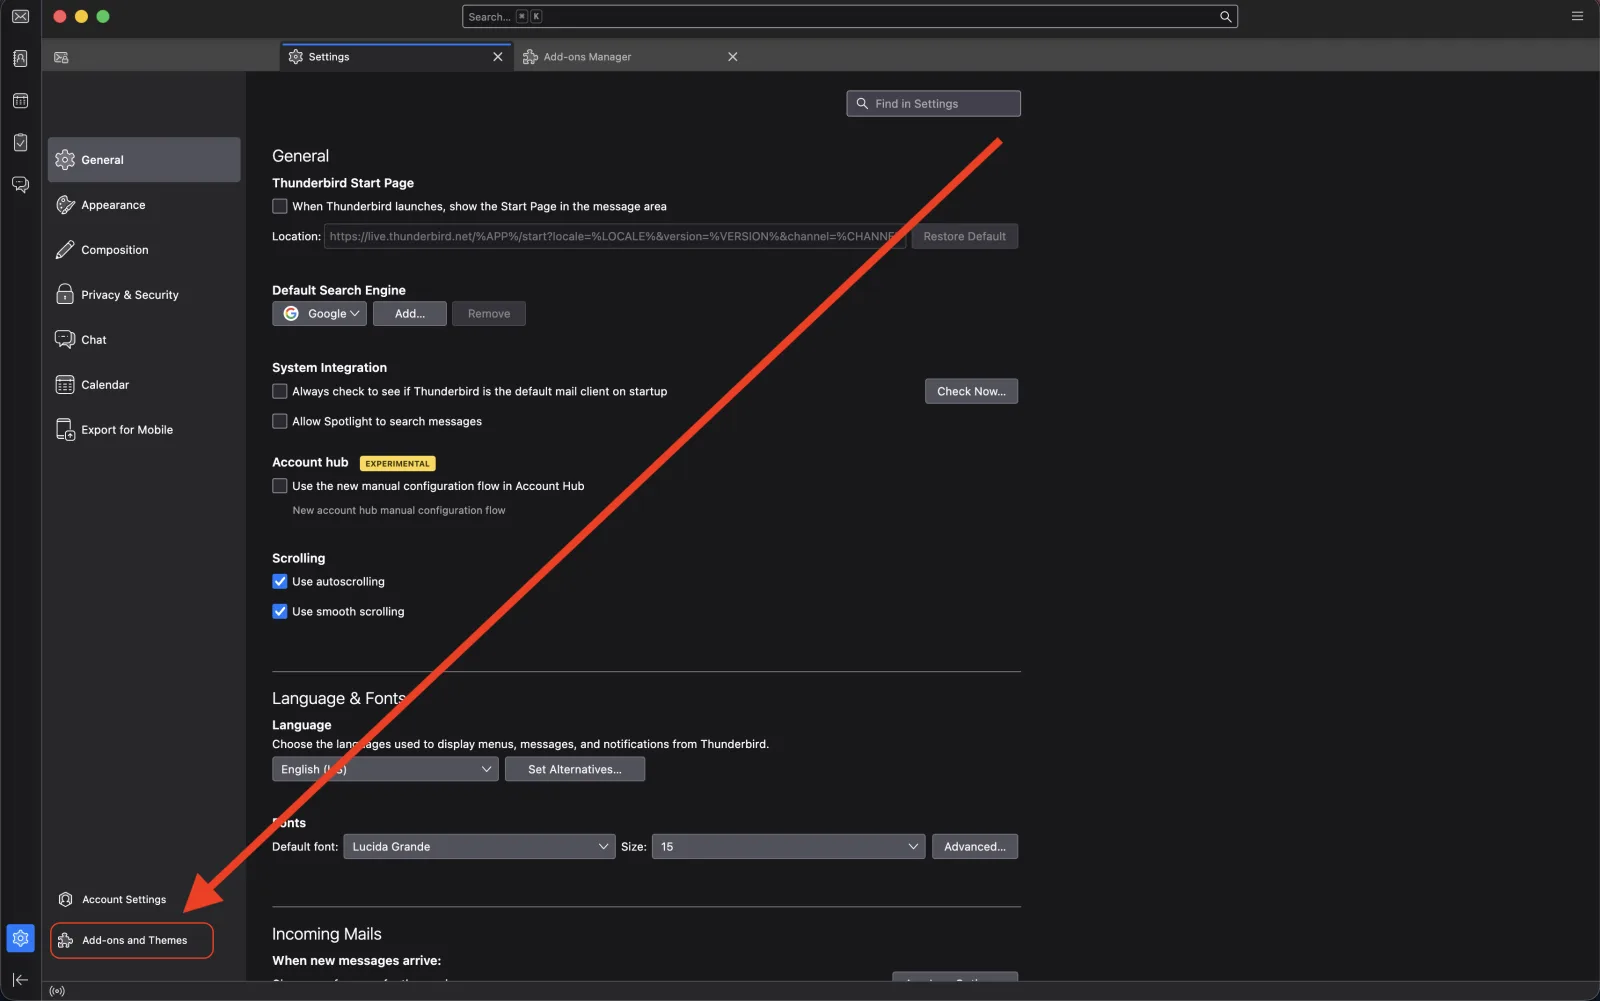Open the font Size 15 dropdown
1600x1001 pixels.
788,847
